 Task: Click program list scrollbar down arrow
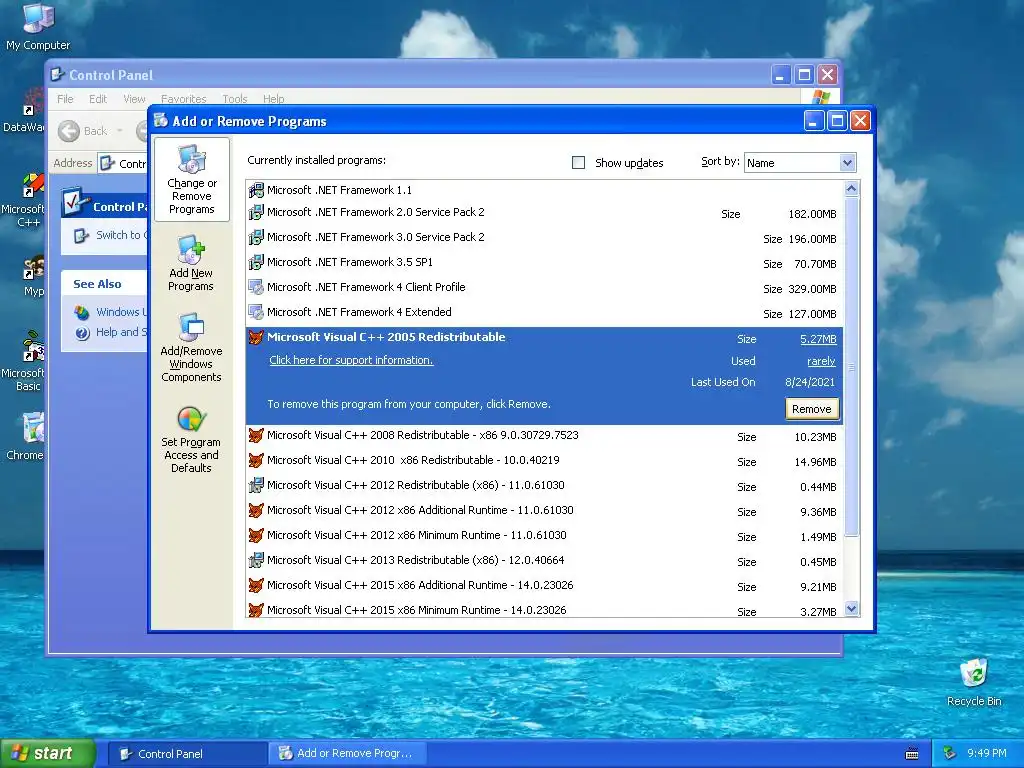851,609
